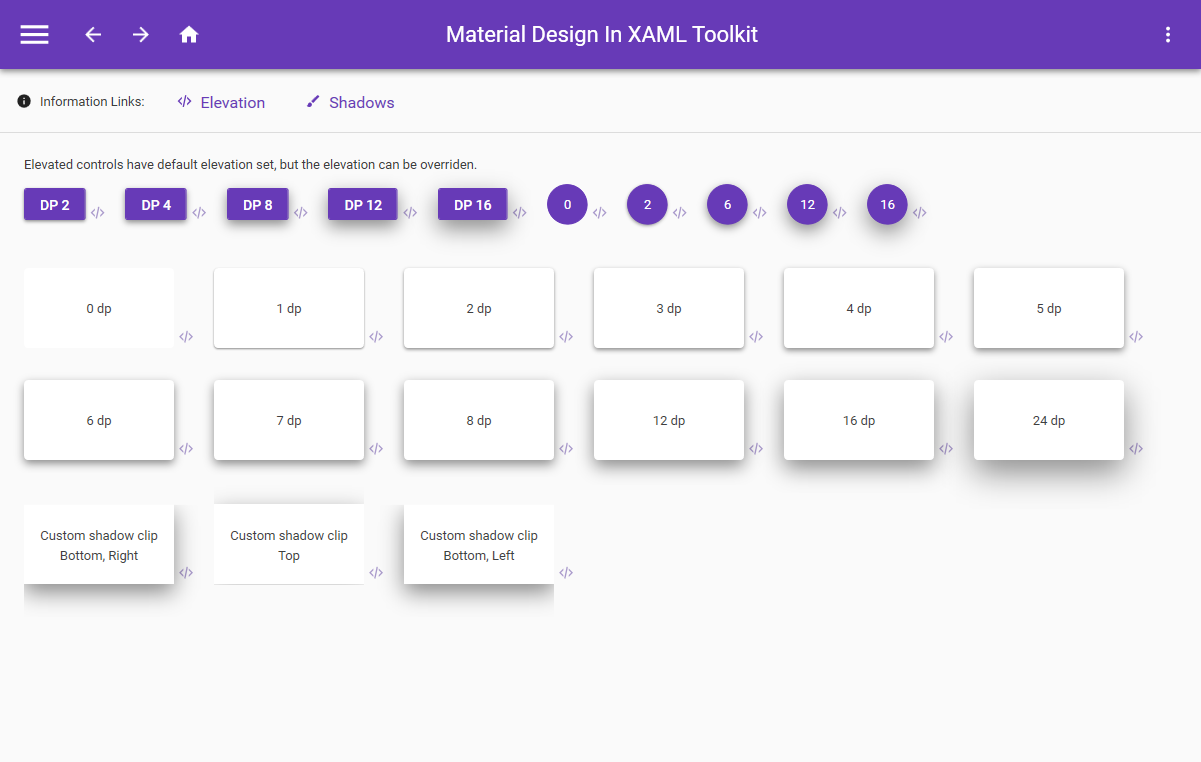Select the 0 dp elevation card
This screenshot has width=1201, height=762.
click(x=99, y=308)
